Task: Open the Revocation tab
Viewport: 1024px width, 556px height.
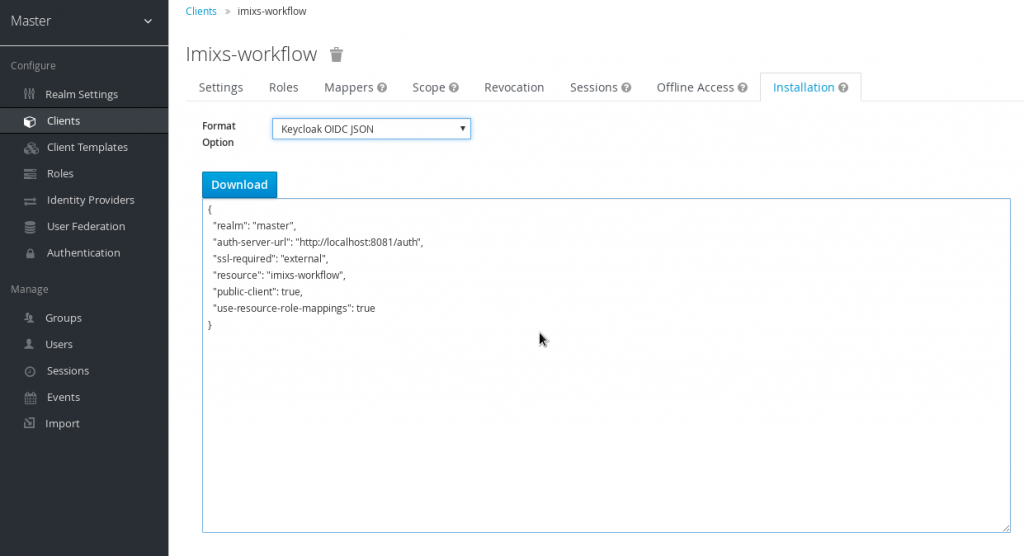Action: click(514, 88)
